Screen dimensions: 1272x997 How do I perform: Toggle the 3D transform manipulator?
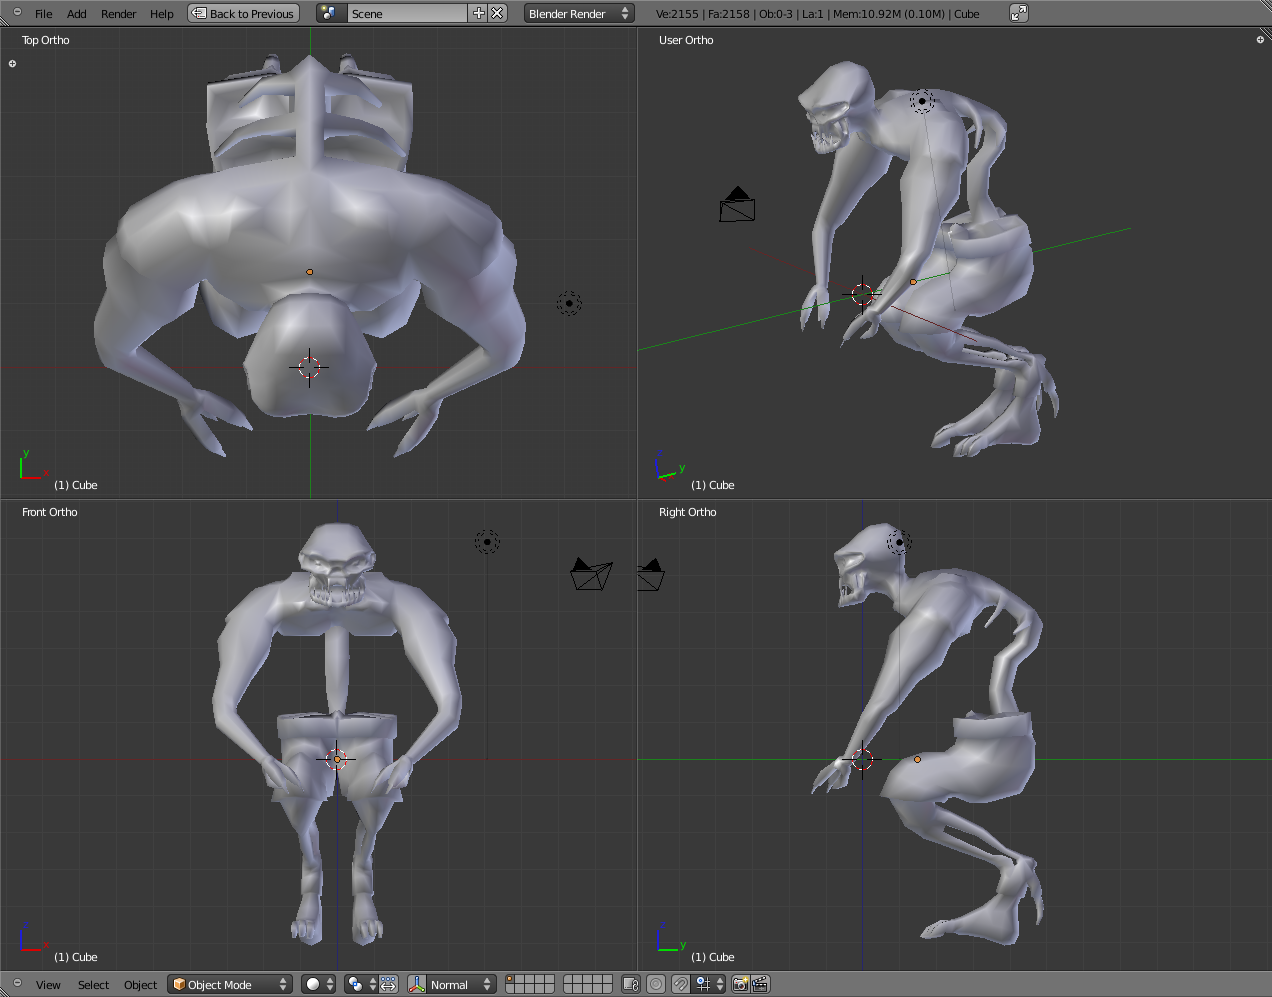coord(417,985)
